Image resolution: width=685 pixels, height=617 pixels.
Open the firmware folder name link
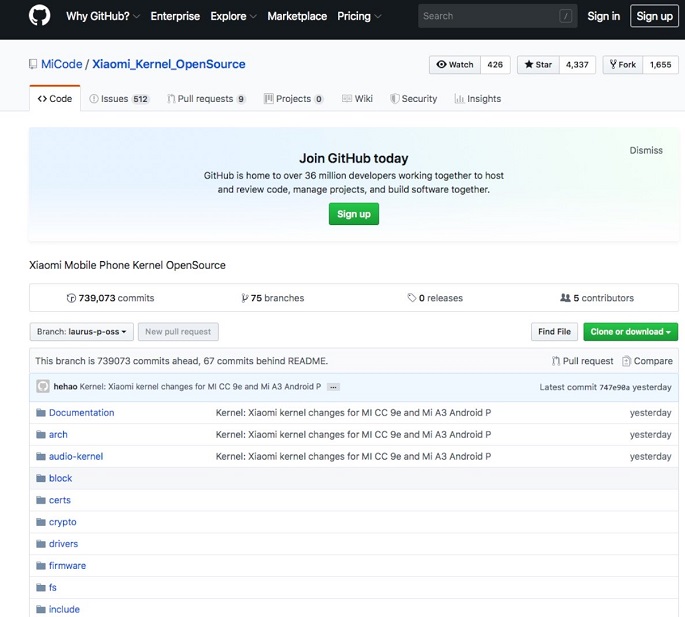pyautogui.click(x=67, y=565)
